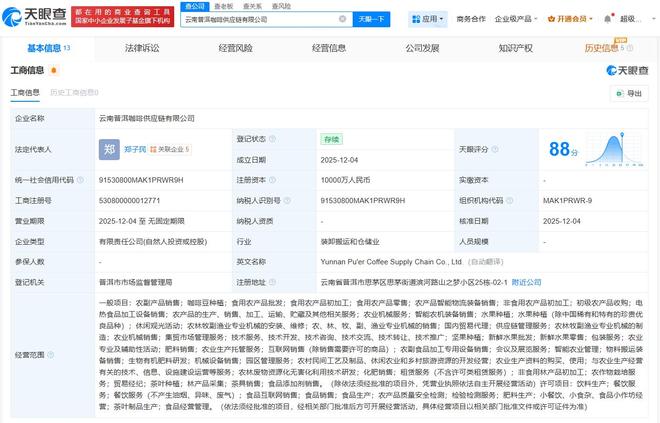The height and width of the screenshot is (423, 660).
Task: Click the 10000万人民币 registered capital value
Action: pyautogui.click(x=345, y=180)
